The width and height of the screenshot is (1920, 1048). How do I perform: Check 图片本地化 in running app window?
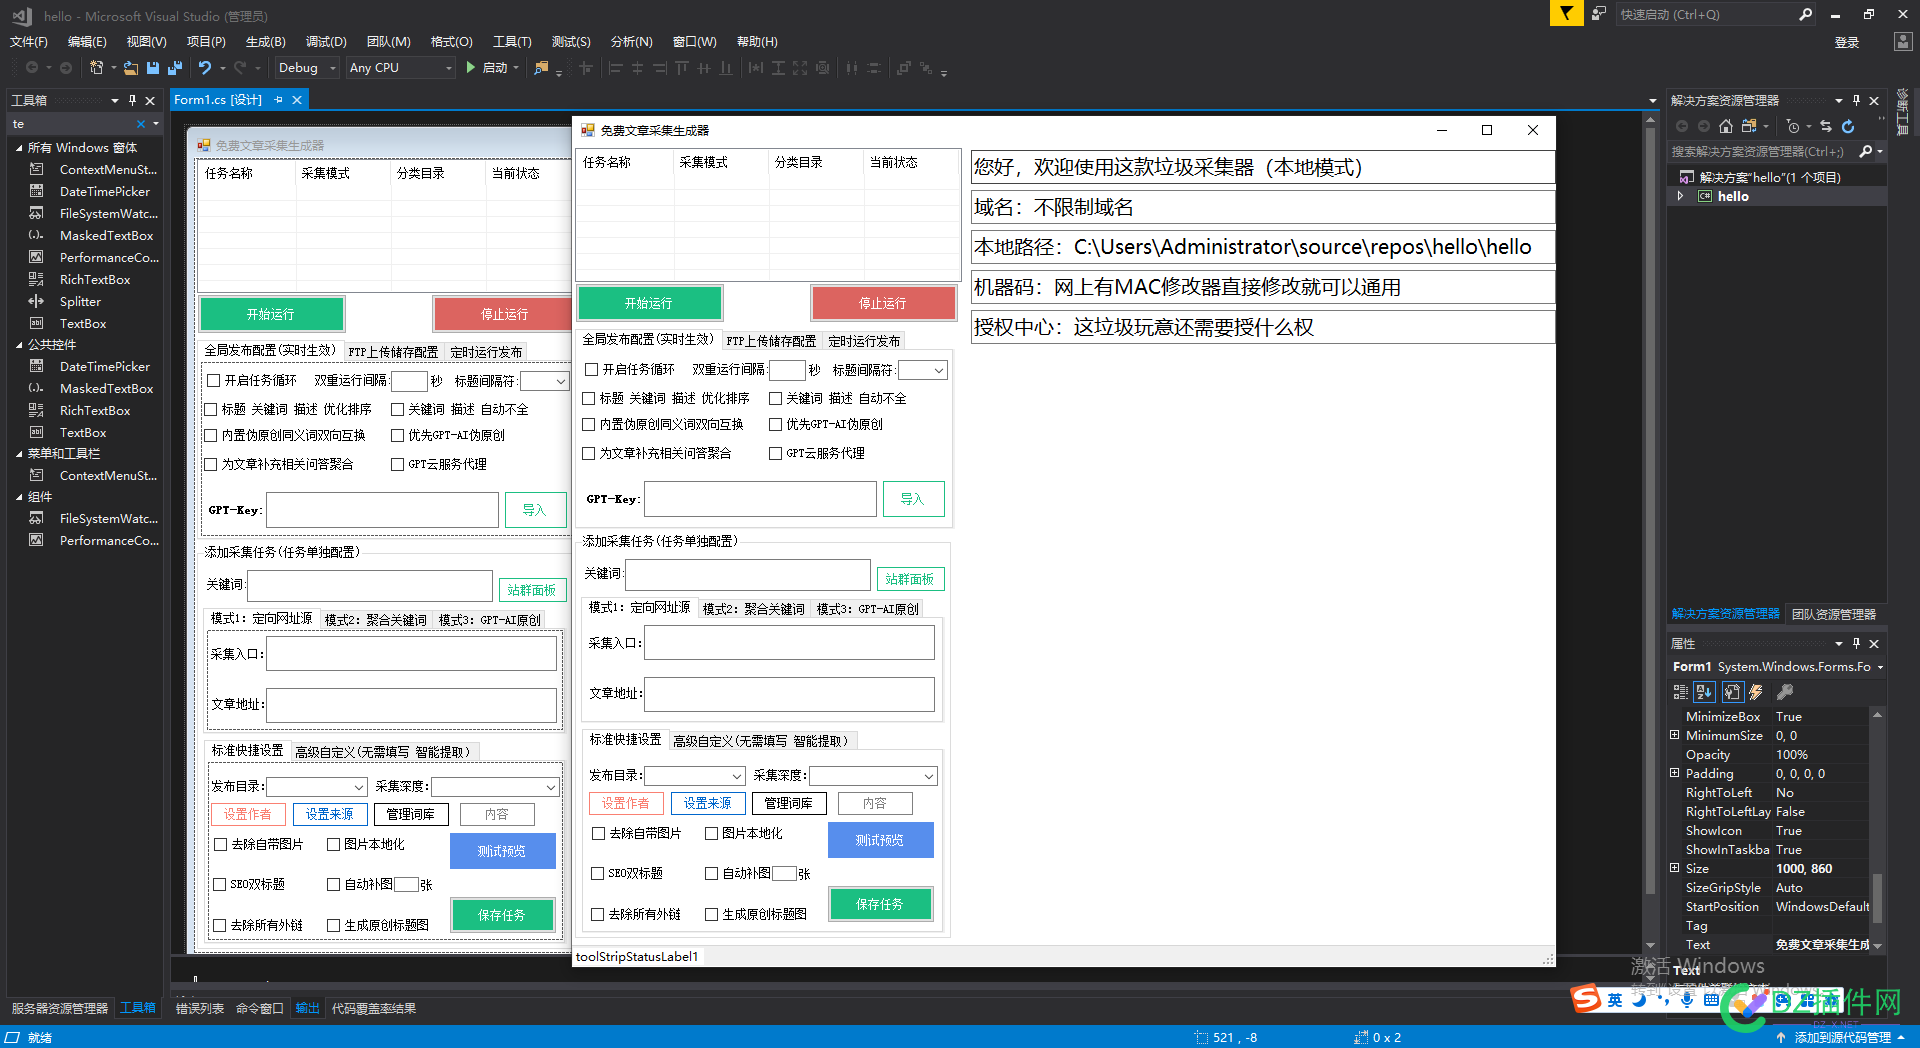tap(711, 833)
